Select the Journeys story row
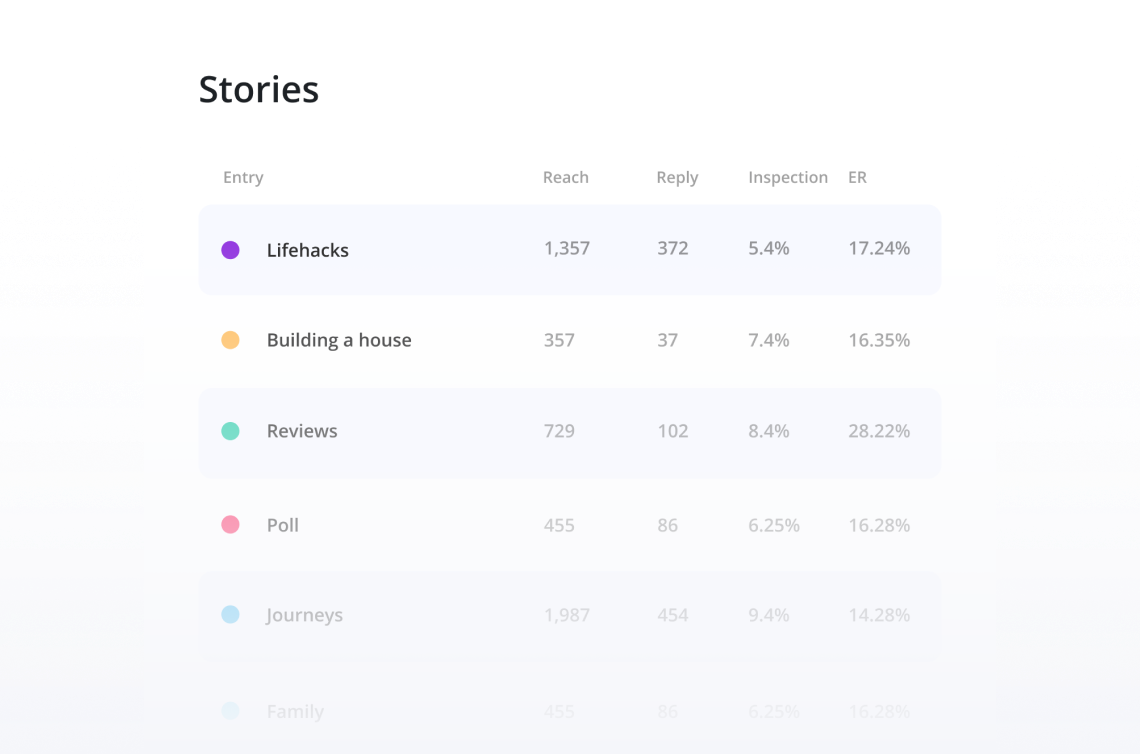 [x=570, y=614]
